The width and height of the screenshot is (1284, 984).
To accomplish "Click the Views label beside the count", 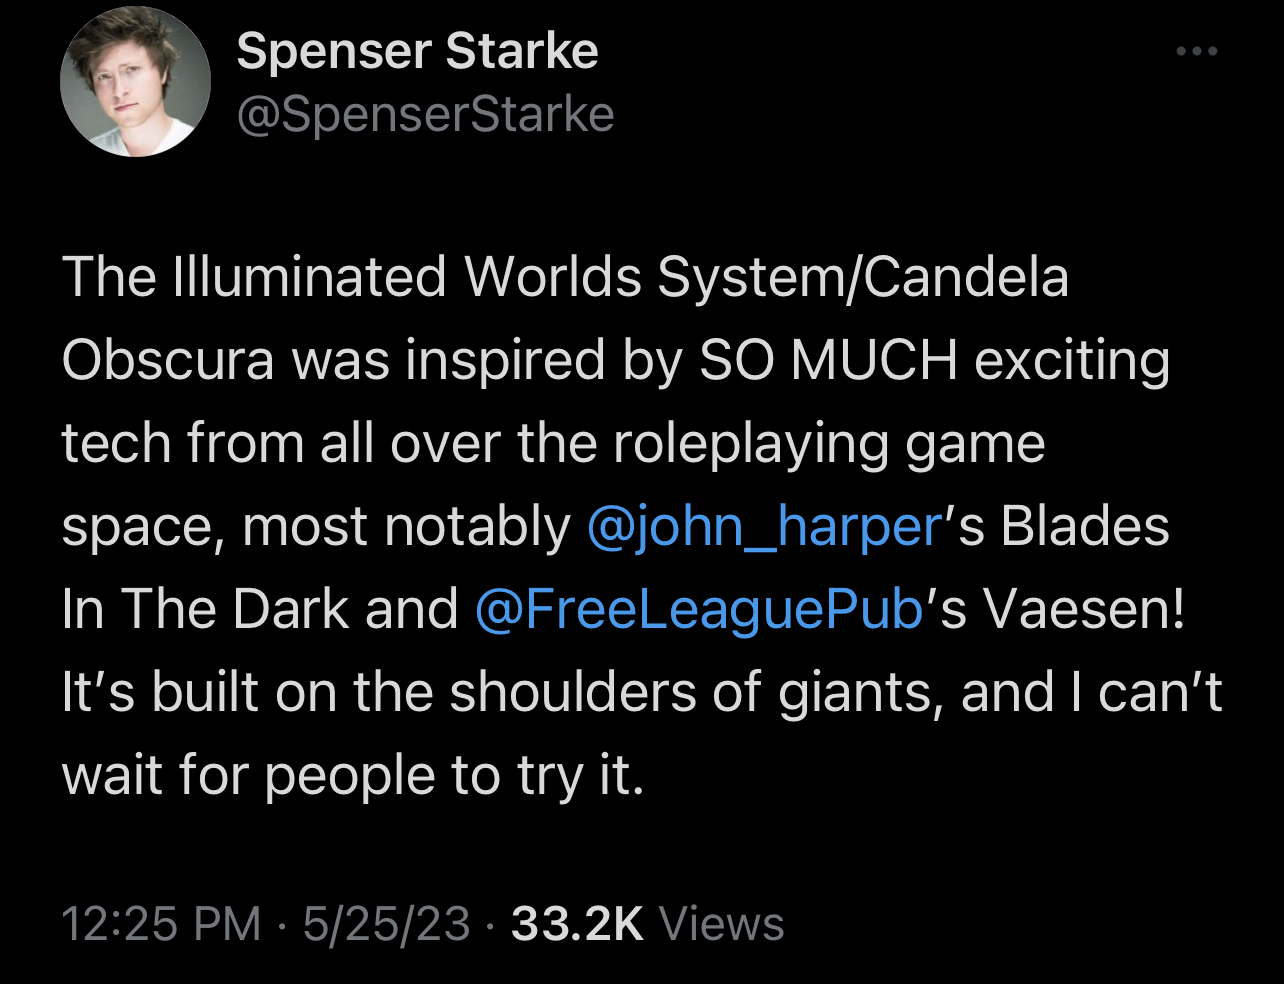I will click(722, 923).
